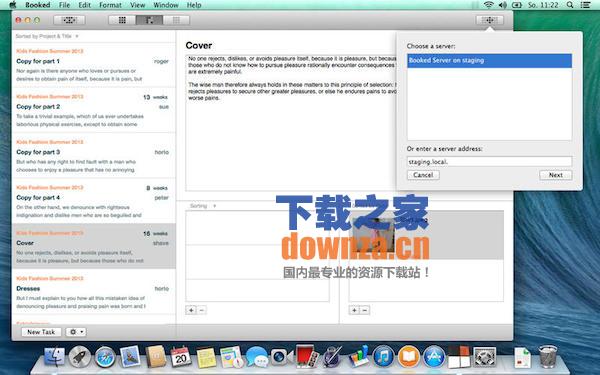Switch to the third view mode toolbar button
Viewport: 600px width, 375px height.
pyautogui.click(x=176, y=20)
